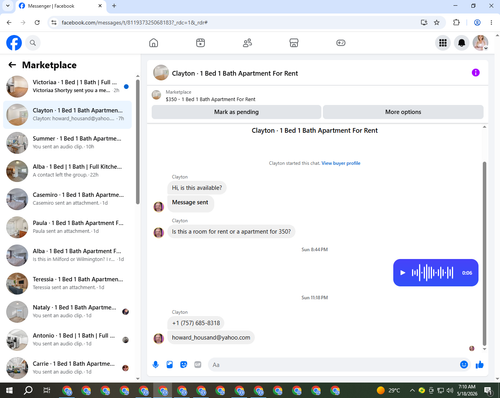This screenshot has width=500, height=398.
Task: Focus the Aa message input field
Action: (x=333, y=365)
